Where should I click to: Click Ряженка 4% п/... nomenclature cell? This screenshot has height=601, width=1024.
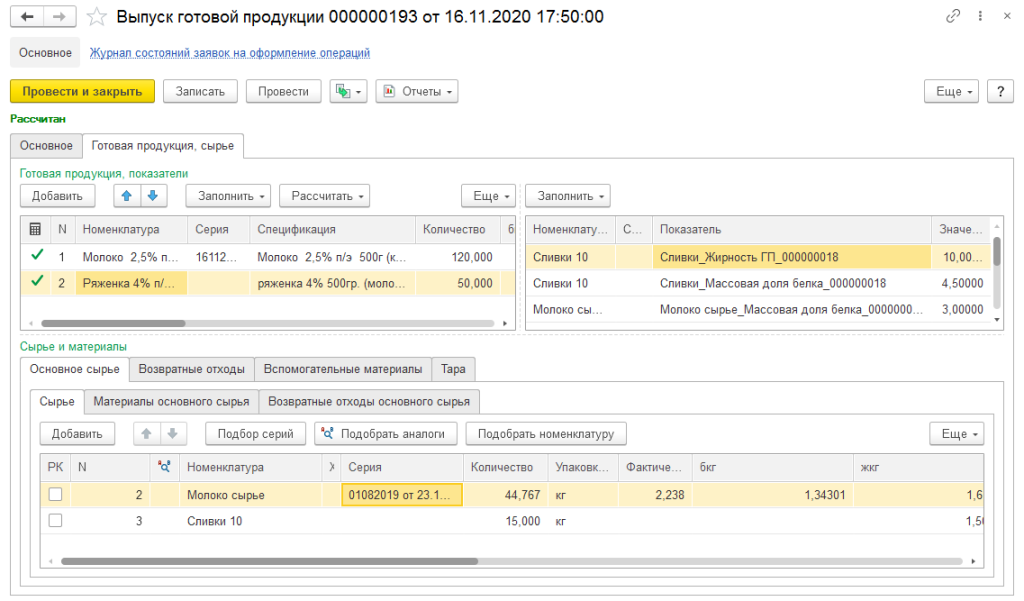coord(131,283)
